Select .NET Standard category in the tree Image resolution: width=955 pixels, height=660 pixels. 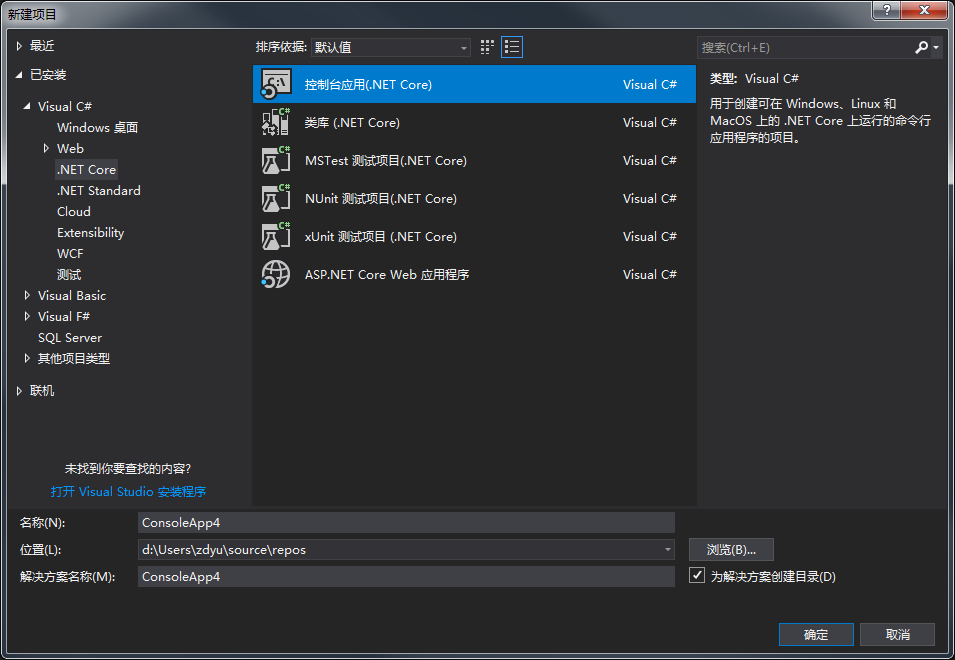click(99, 191)
